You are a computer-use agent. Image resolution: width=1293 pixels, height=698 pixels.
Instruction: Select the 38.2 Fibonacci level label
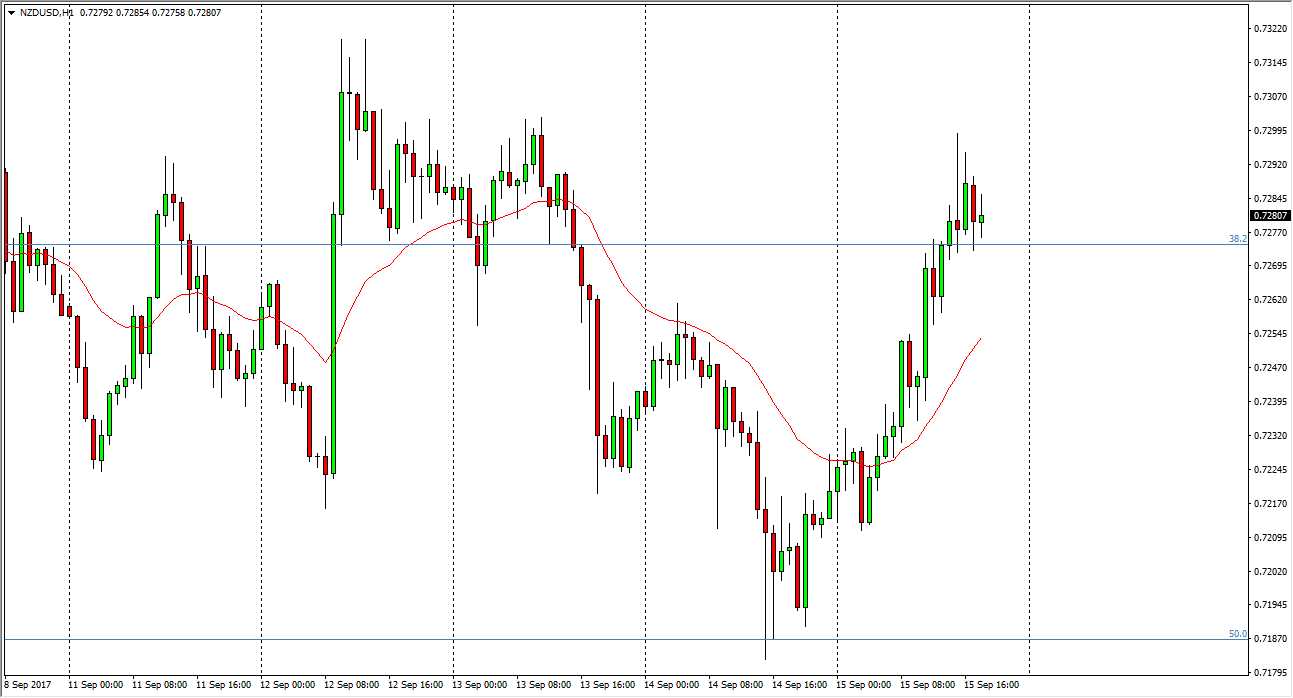point(1237,239)
